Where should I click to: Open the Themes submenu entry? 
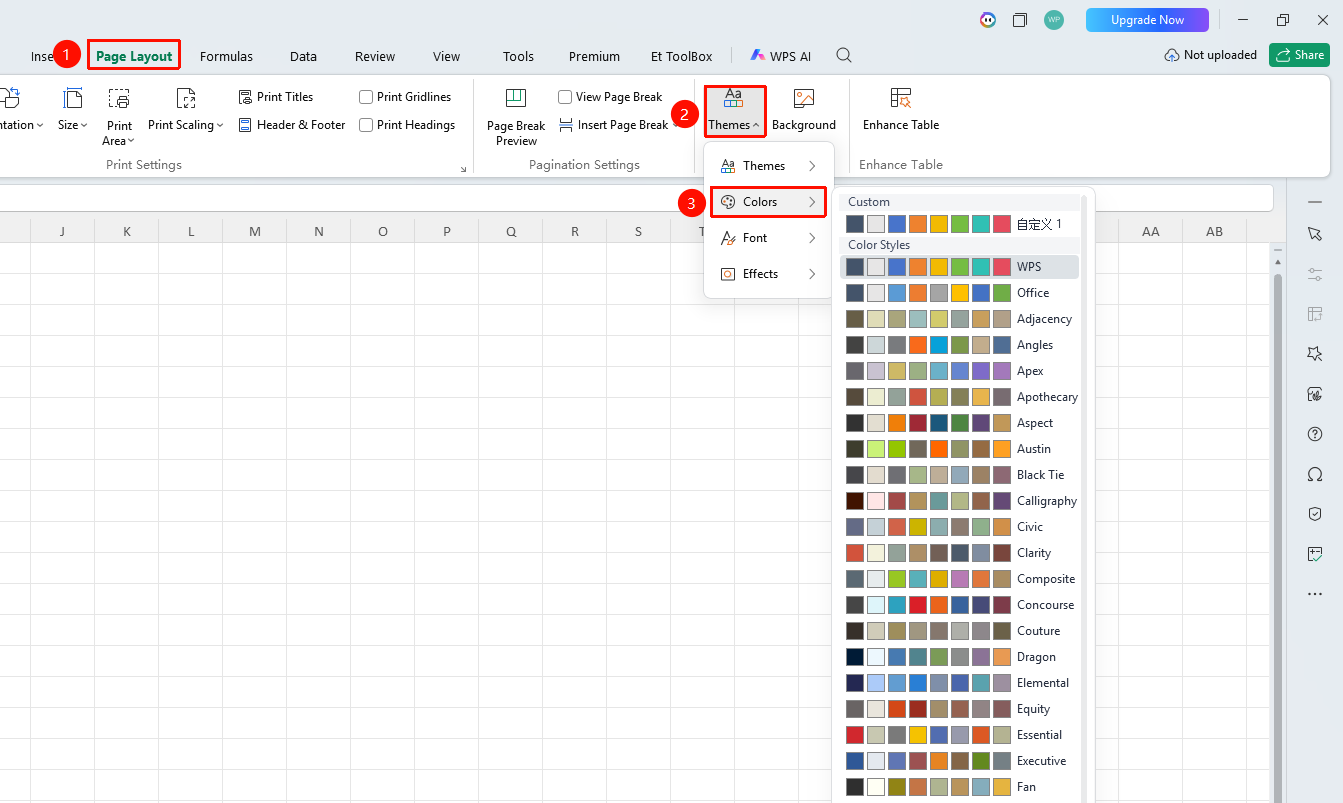pos(768,166)
